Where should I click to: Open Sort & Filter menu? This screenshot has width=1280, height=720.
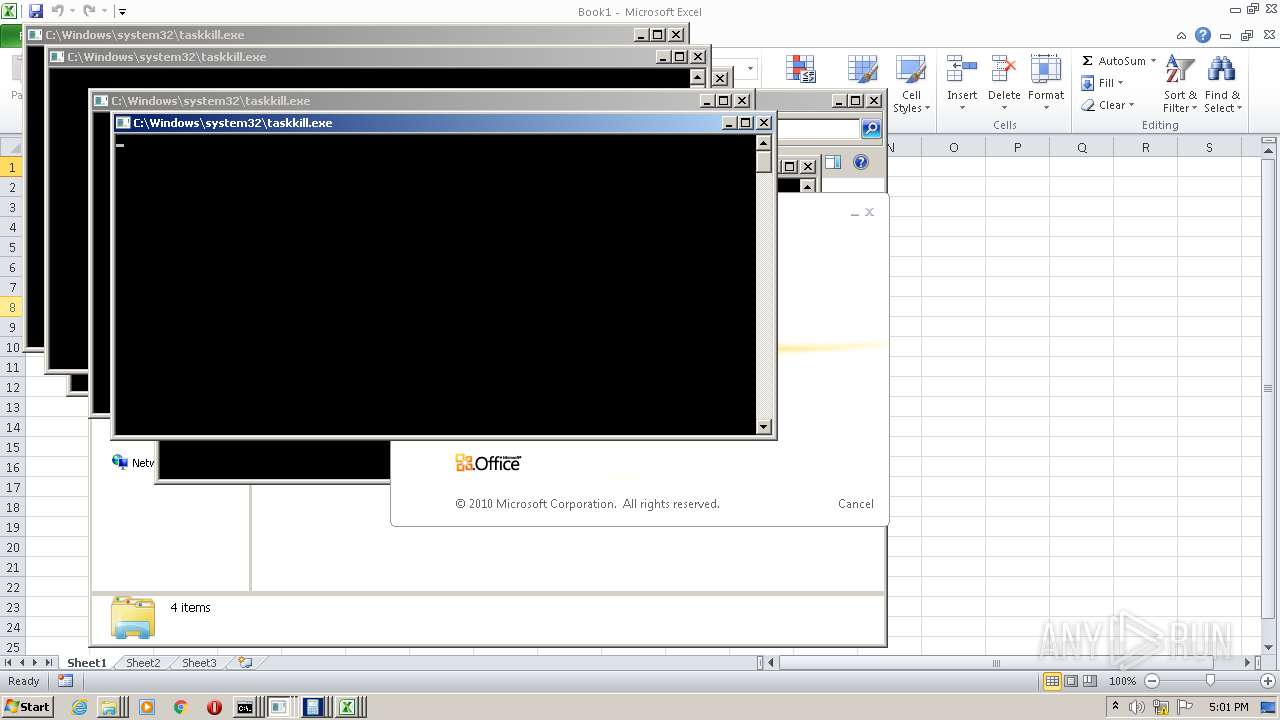pos(1180,85)
